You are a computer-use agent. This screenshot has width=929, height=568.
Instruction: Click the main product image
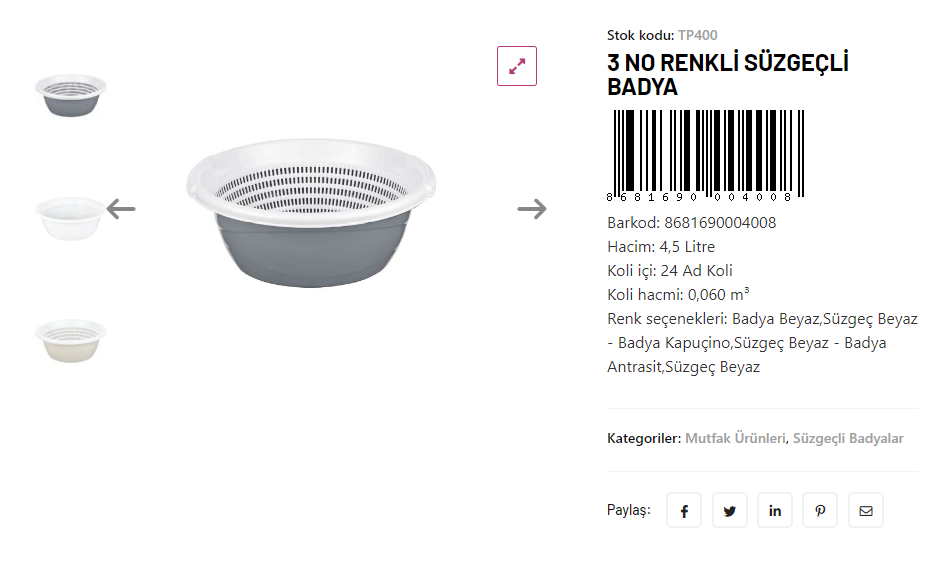[x=312, y=212]
